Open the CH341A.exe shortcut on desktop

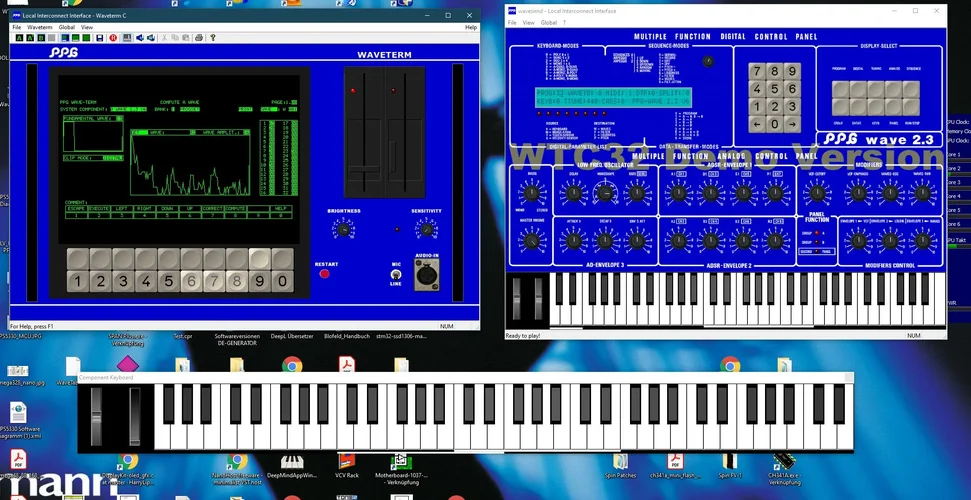785,468
